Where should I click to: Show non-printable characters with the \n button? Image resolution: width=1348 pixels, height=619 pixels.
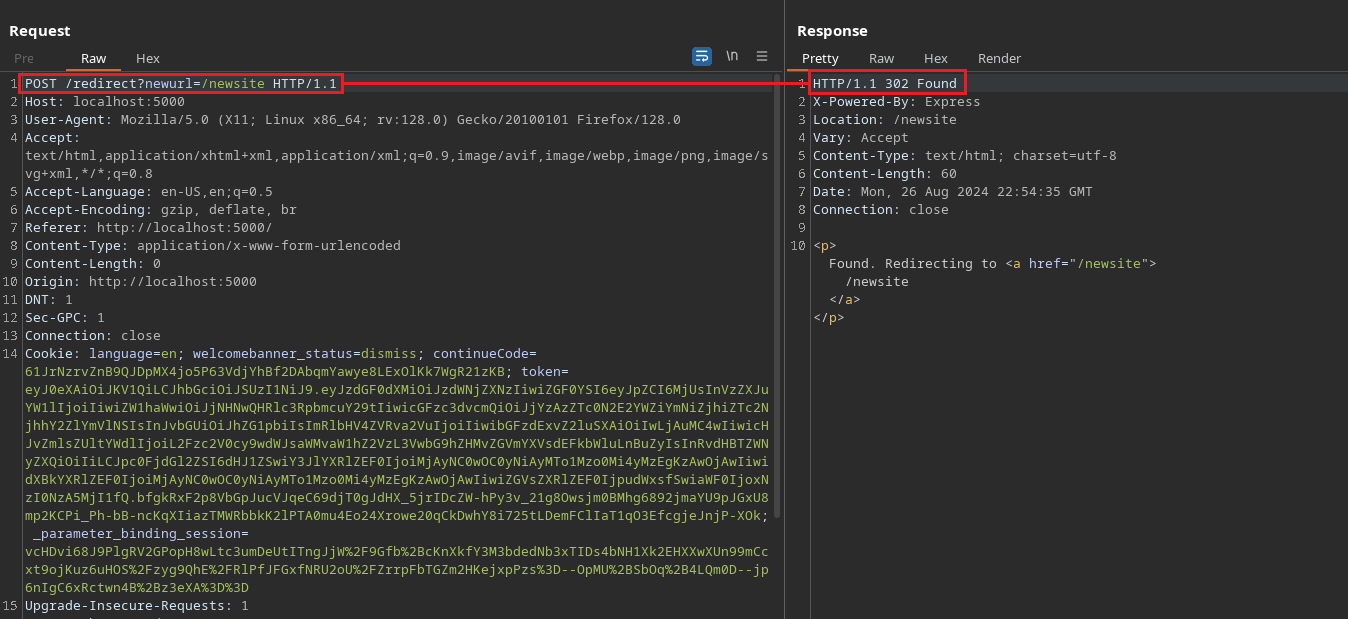pos(732,57)
